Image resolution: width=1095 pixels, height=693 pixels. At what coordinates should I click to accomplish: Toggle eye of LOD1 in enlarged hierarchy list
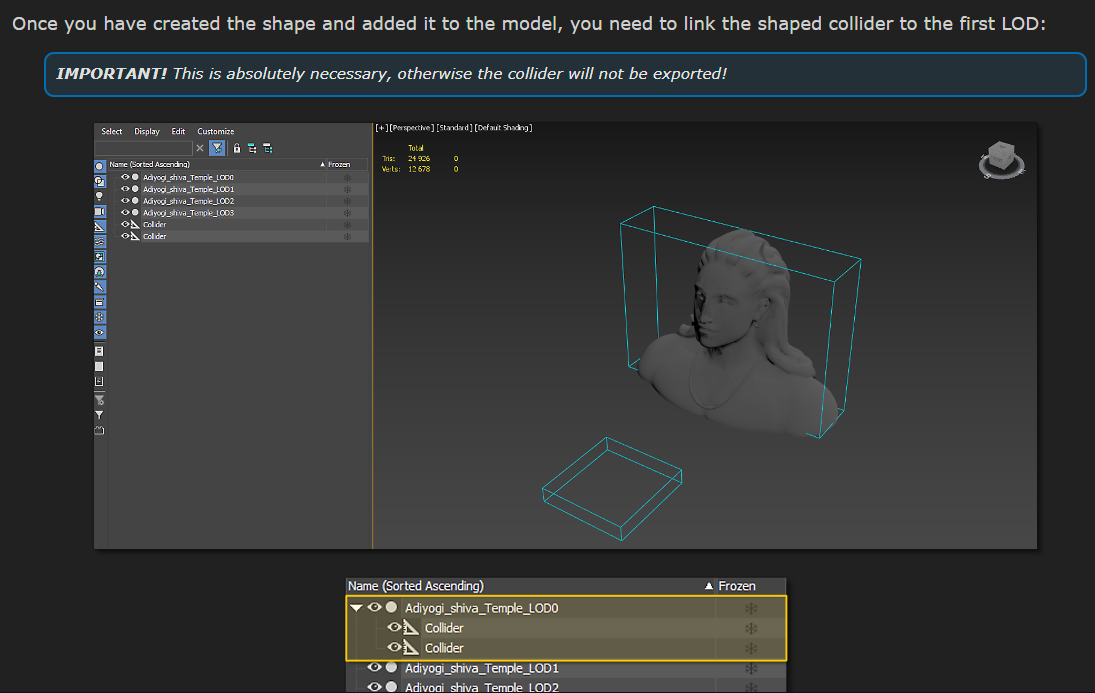(x=374, y=667)
